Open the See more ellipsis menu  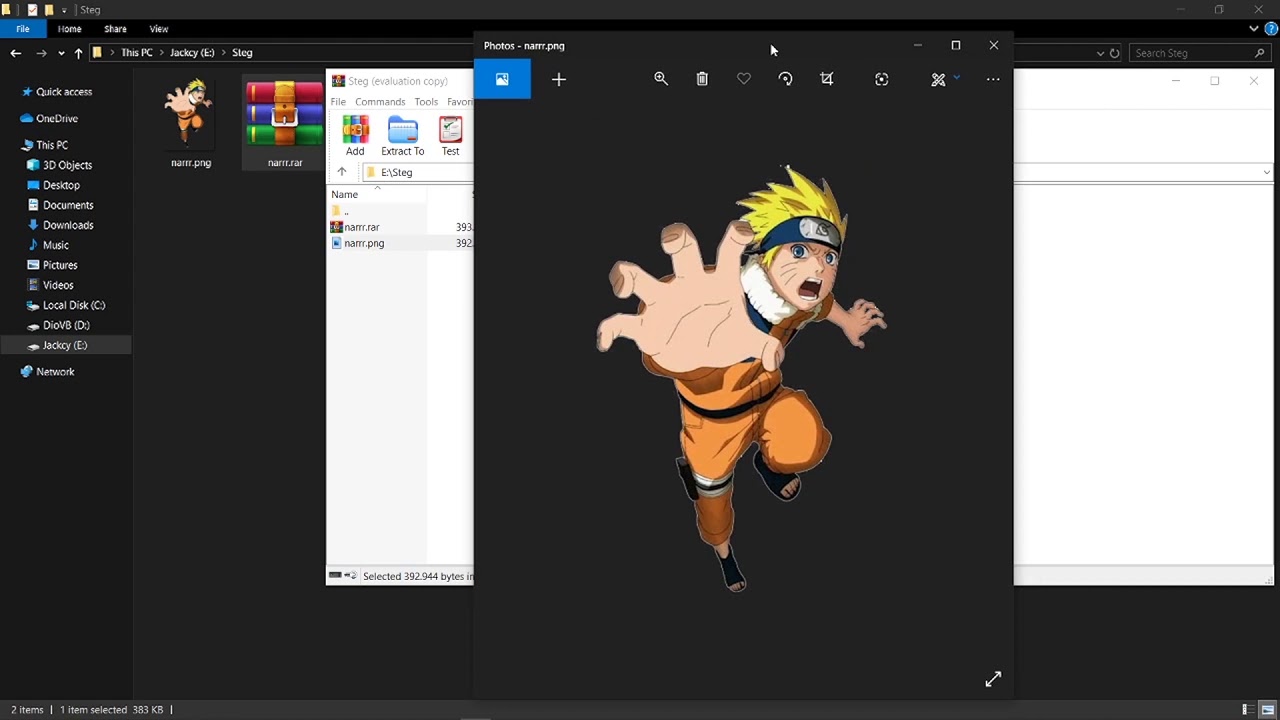993,79
